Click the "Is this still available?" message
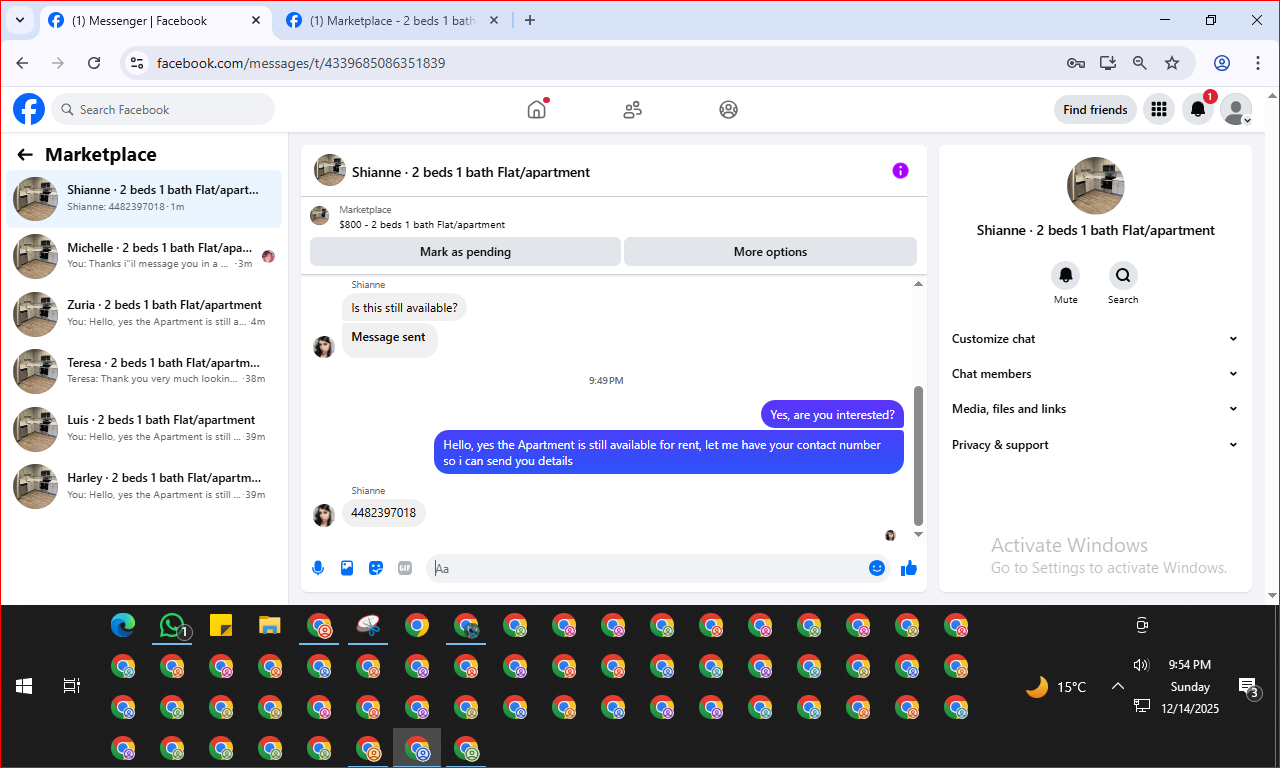 coord(404,308)
